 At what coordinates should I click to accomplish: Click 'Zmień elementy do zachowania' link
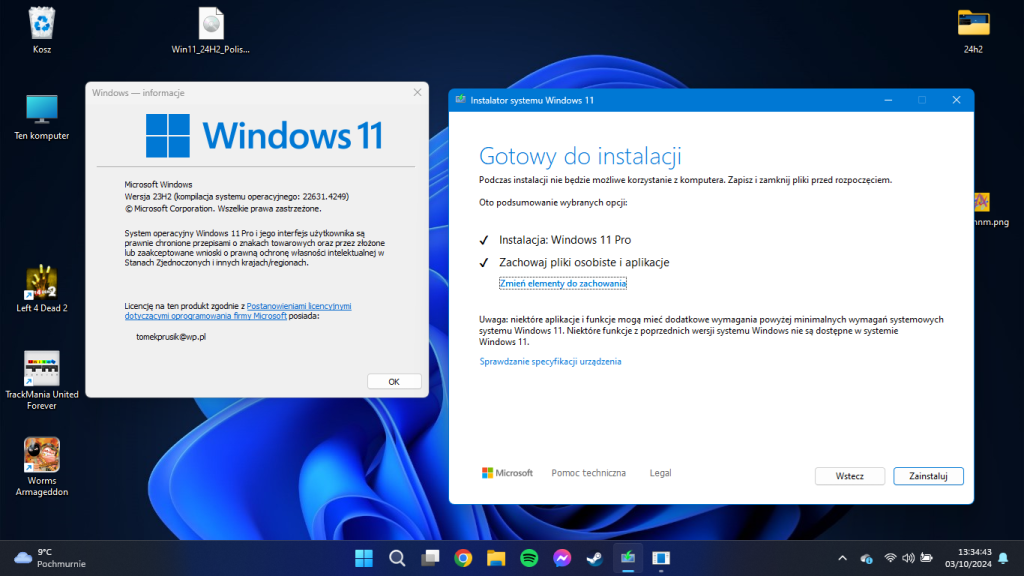[563, 283]
